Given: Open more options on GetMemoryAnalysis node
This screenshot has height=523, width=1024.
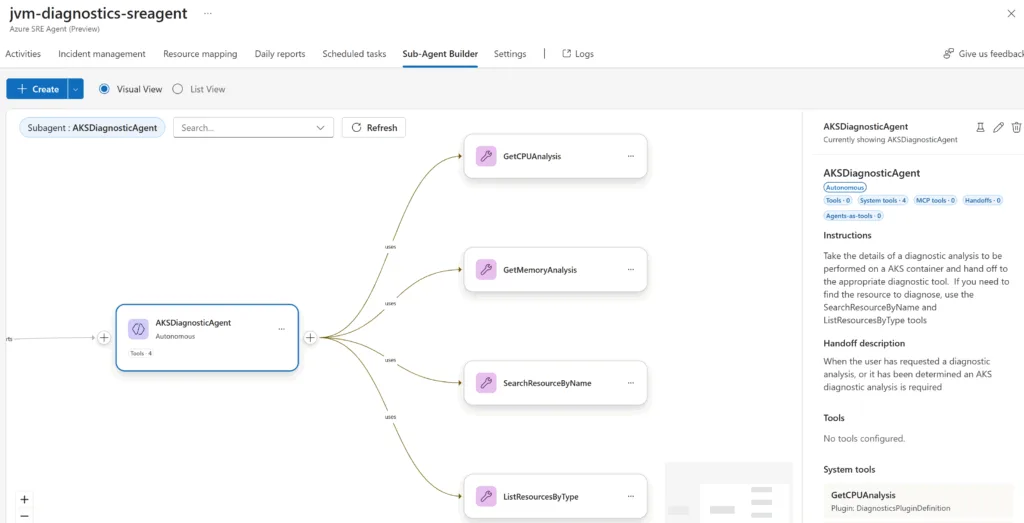Looking at the screenshot, I should coord(631,269).
